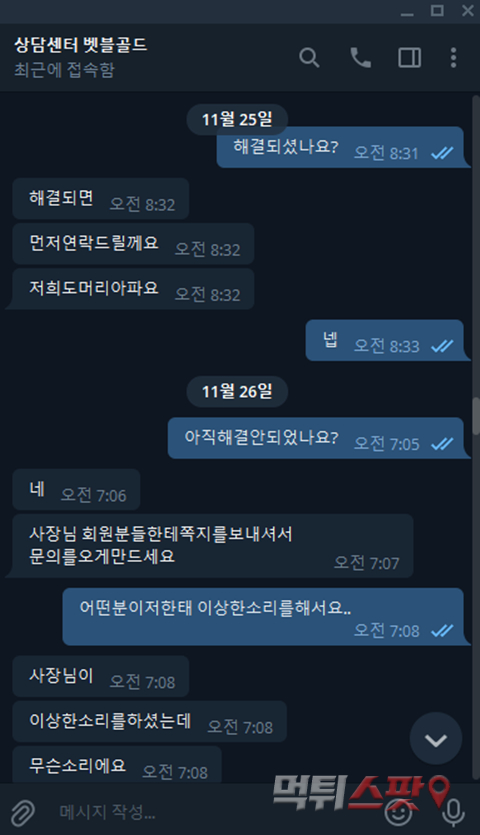Open the emoji picker smiley icon
This screenshot has height=835, width=480.
[x=397, y=812]
